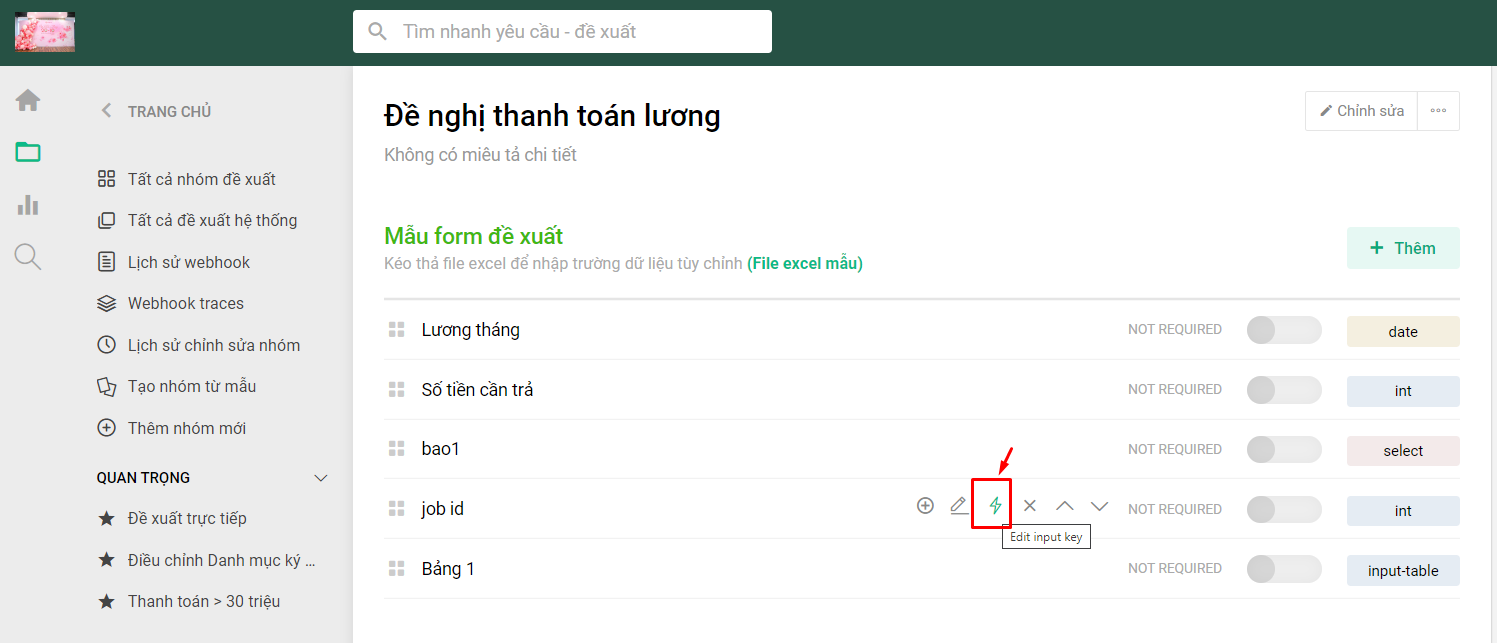Click the Chỉnh sửa button

click(1361, 111)
